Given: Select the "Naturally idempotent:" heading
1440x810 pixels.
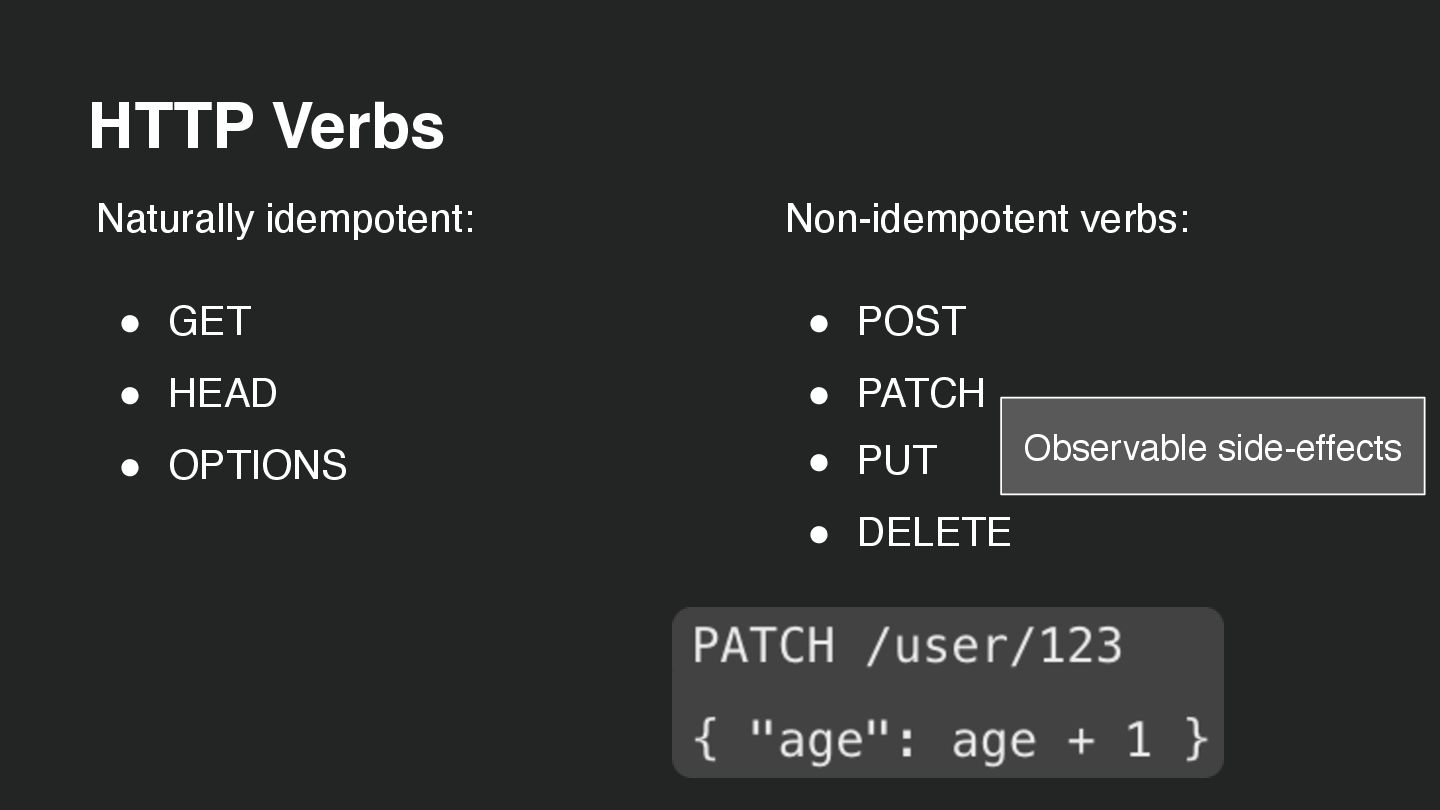Looking at the screenshot, I should 285,218.
